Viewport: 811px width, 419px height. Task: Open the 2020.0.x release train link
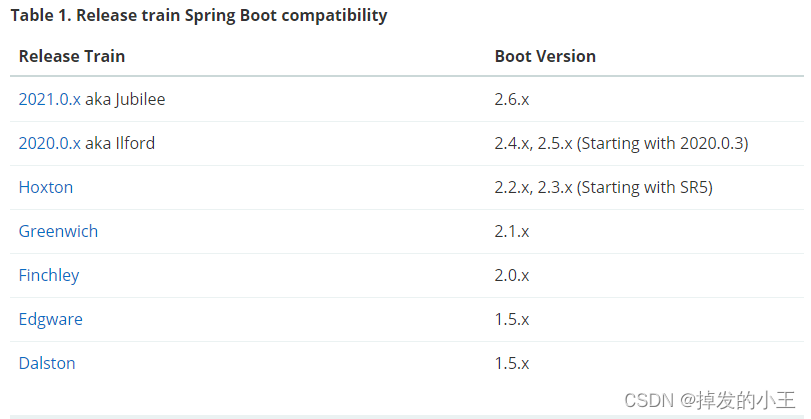pos(49,143)
